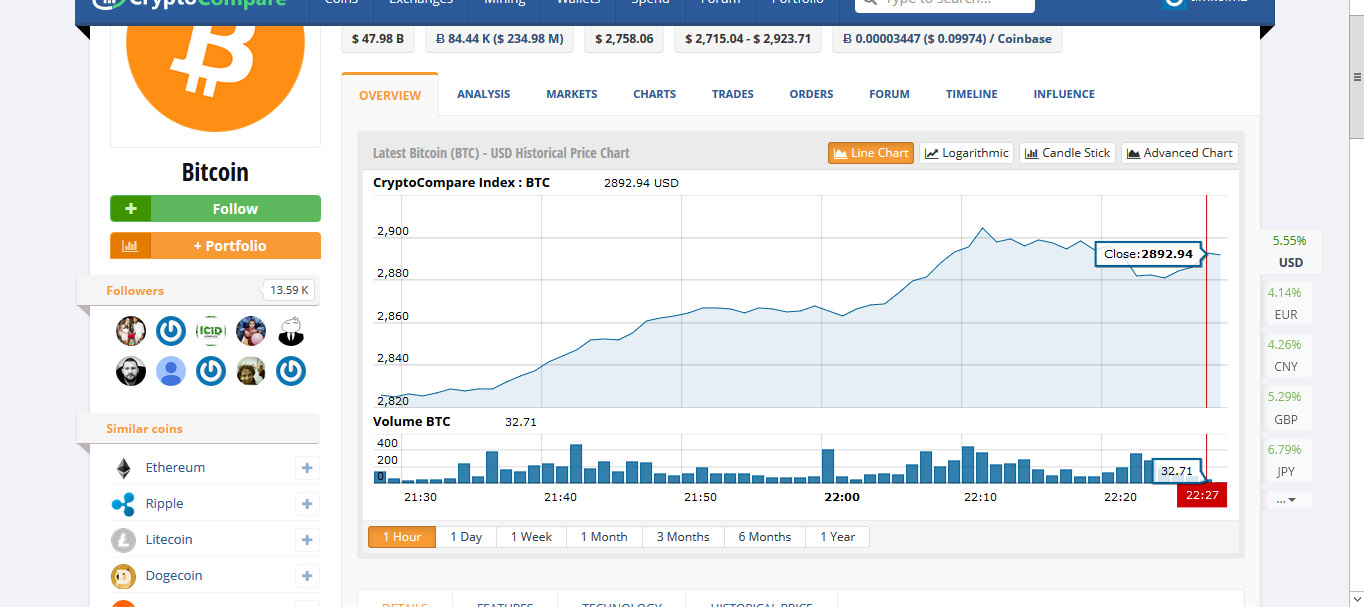Select EUR currency with 4.14% change

pos(1286,304)
